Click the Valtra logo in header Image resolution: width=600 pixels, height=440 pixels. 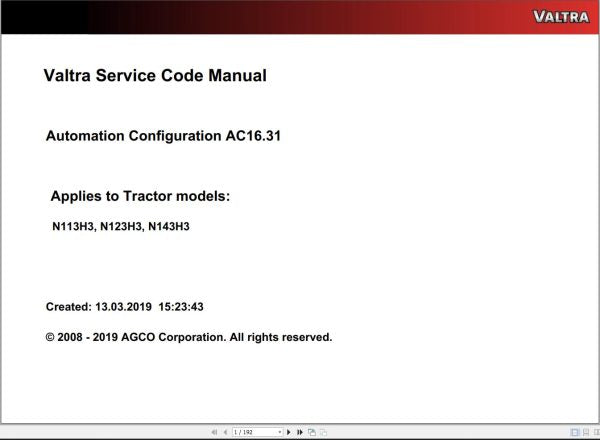click(561, 16)
